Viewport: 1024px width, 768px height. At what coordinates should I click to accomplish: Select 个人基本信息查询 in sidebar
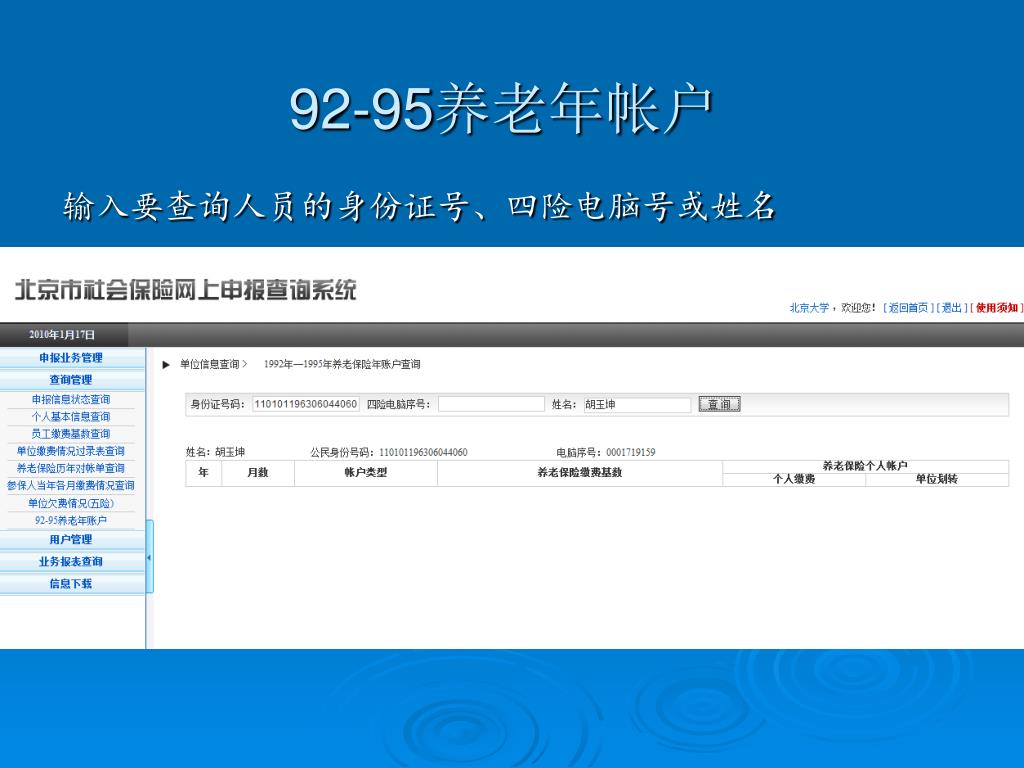pyautogui.click(x=71, y=417)
